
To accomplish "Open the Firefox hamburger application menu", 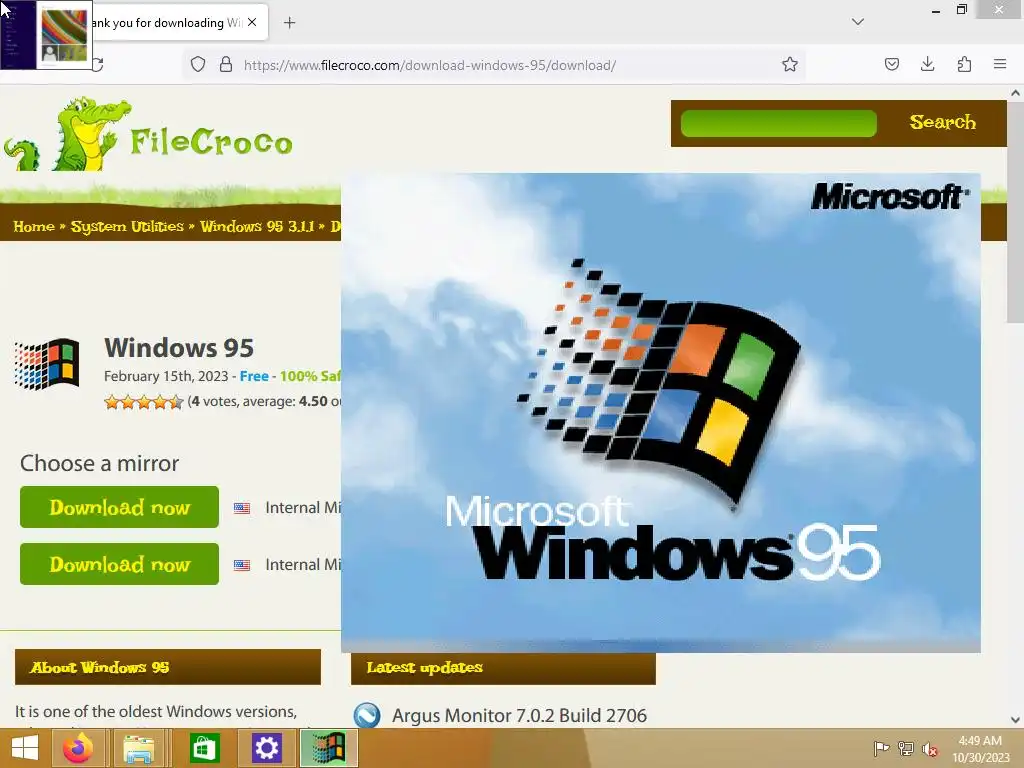I will pyautogui.click(x=1000, y=64).
